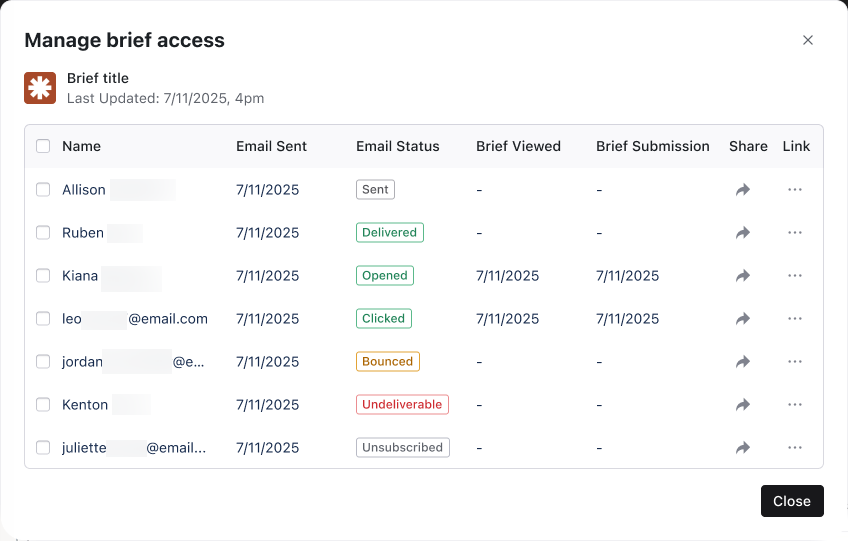Sort by the Email Status column header

397,146
